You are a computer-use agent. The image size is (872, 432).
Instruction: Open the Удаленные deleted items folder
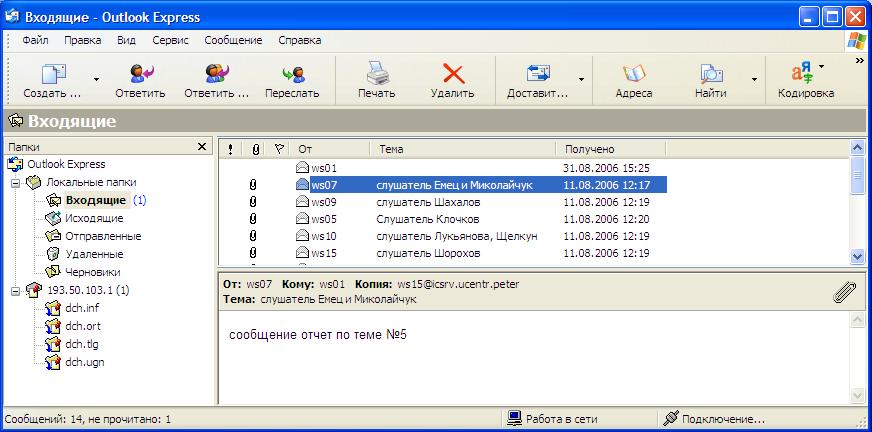click(x=94, y=254)
